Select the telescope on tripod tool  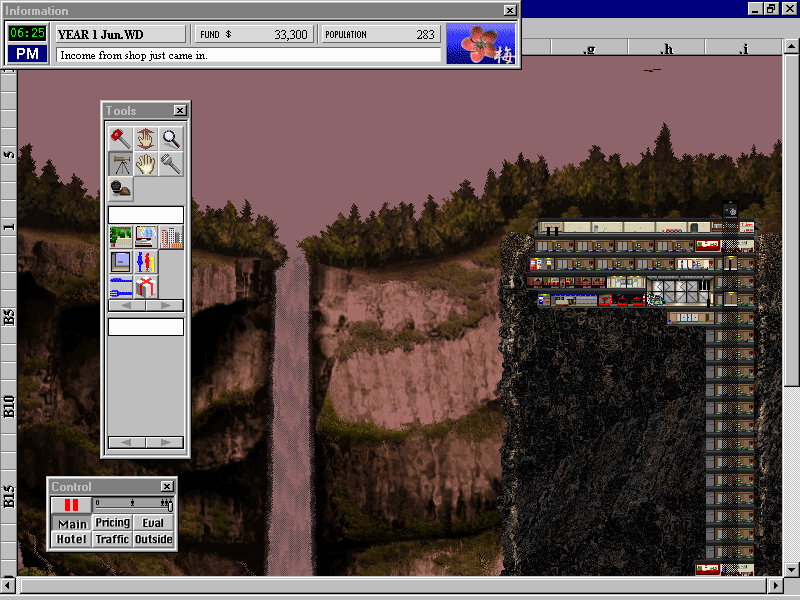[120, 164]
